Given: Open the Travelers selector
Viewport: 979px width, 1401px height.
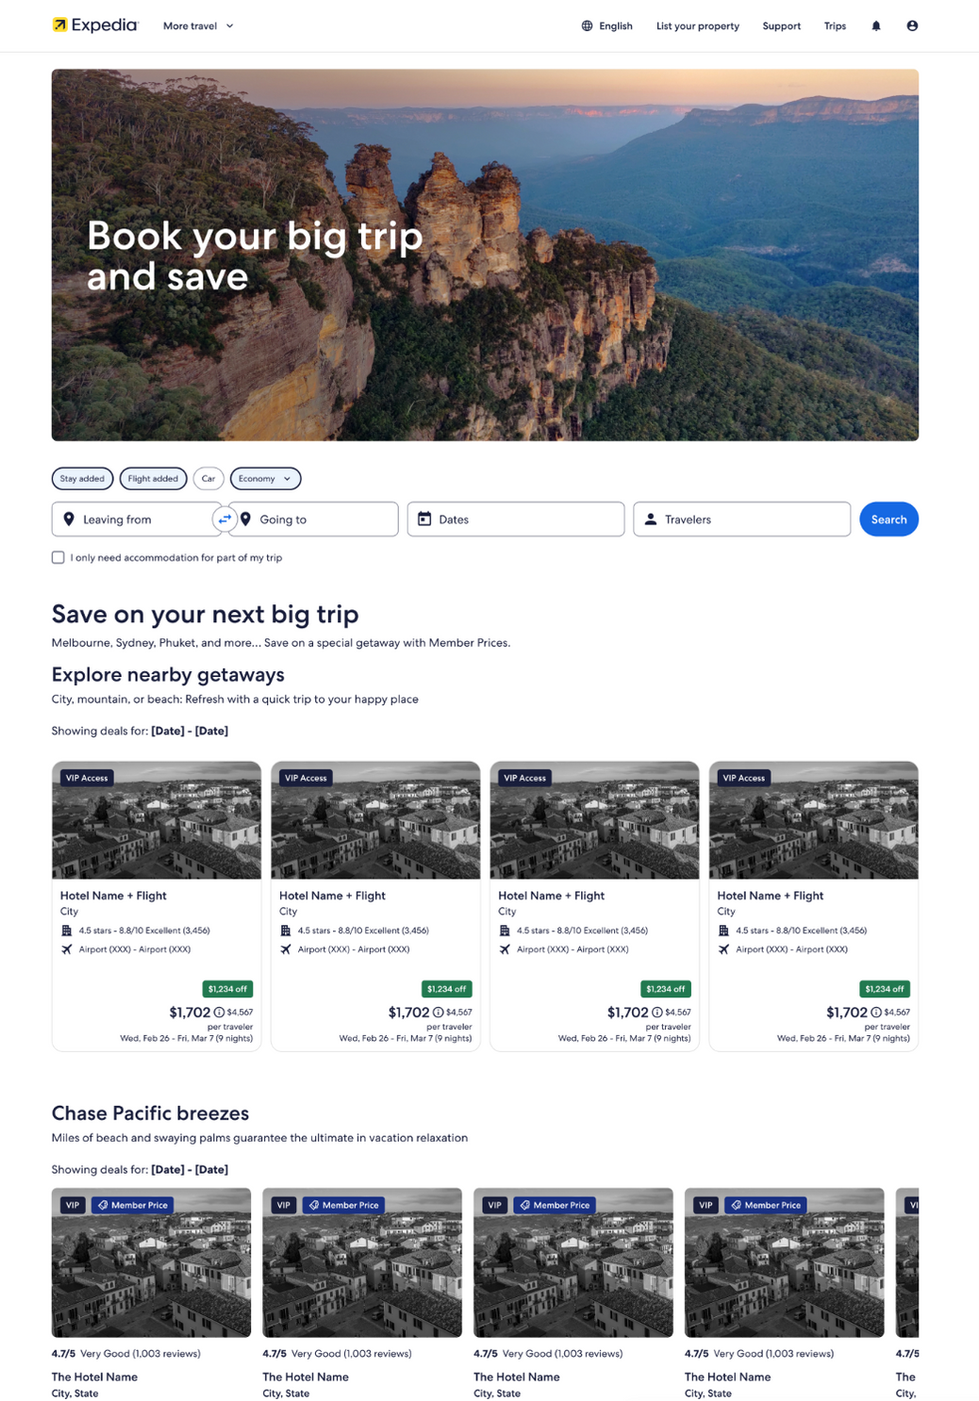Looking at the screenshot, I should [742, 519].
